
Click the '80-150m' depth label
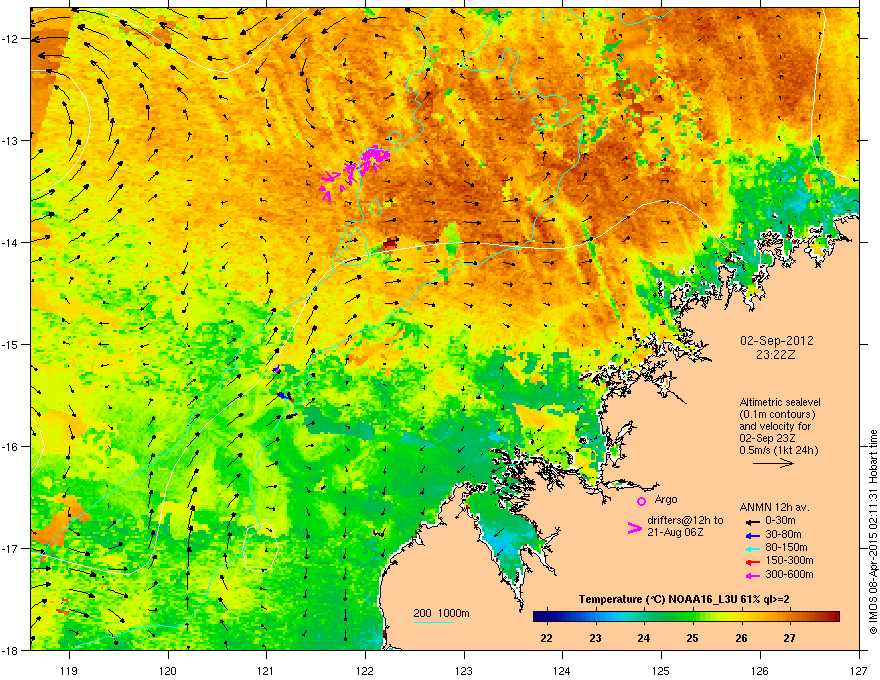(786, 548)
